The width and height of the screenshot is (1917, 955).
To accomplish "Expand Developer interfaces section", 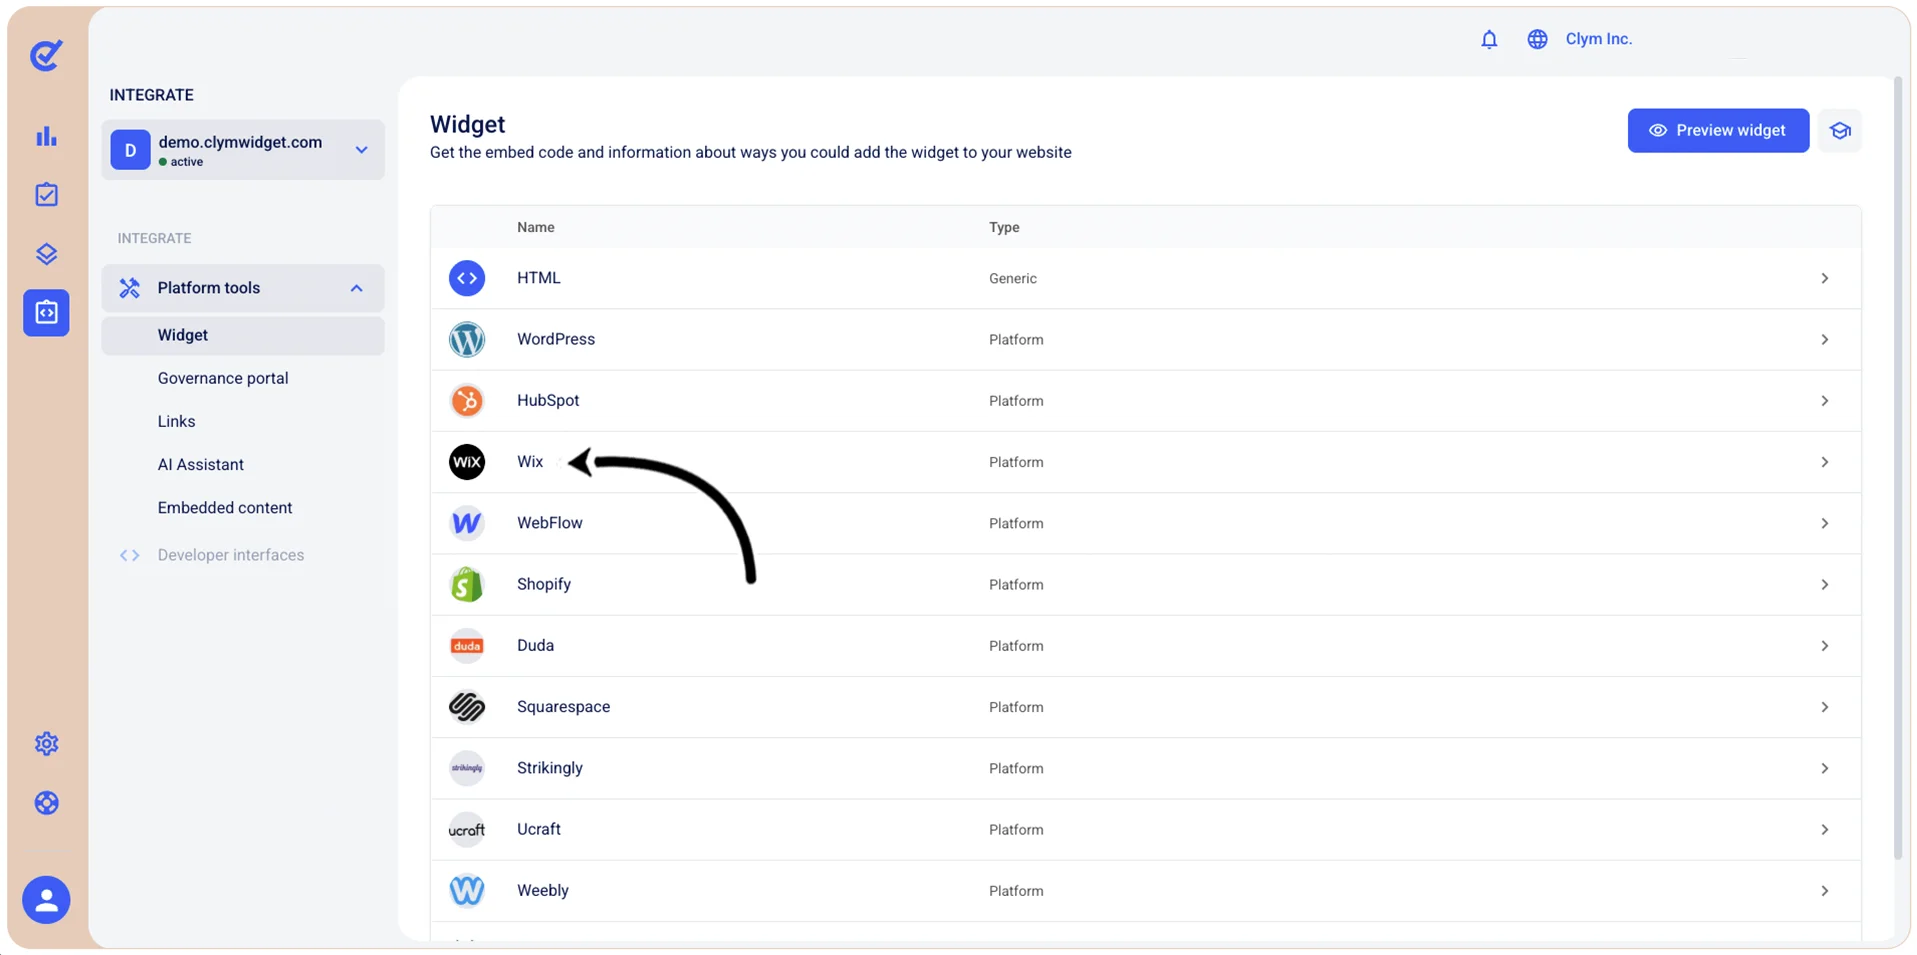I will click(230, 555).
